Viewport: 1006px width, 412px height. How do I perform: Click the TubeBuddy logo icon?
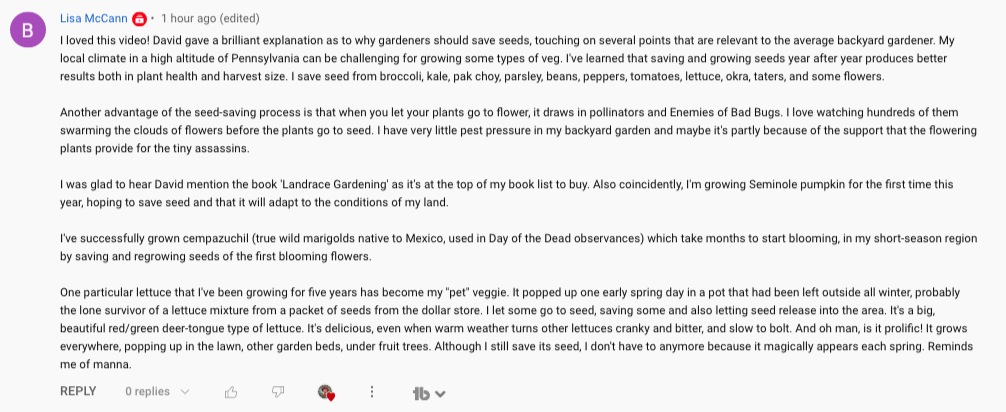coord(420,393)
